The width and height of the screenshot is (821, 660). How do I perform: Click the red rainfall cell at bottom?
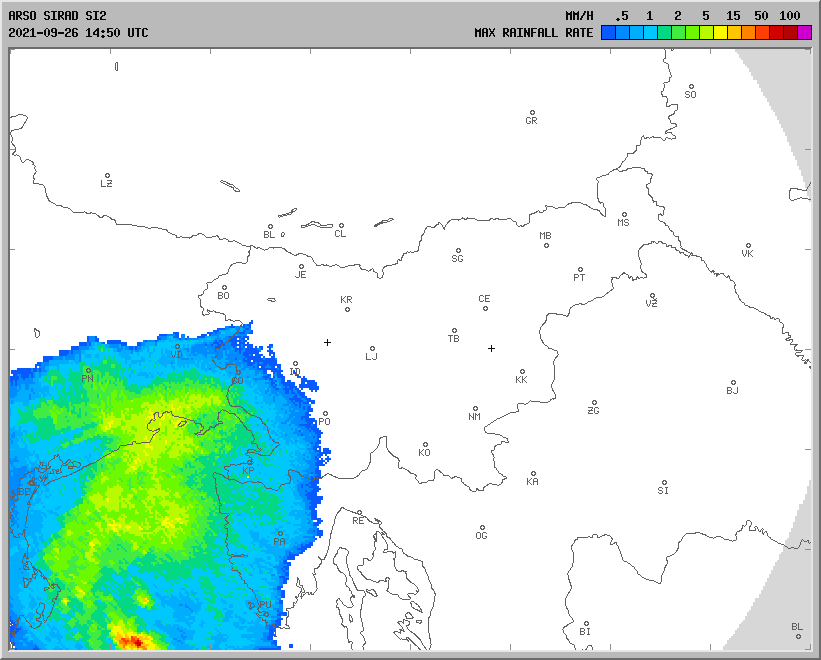click(132, 640)
